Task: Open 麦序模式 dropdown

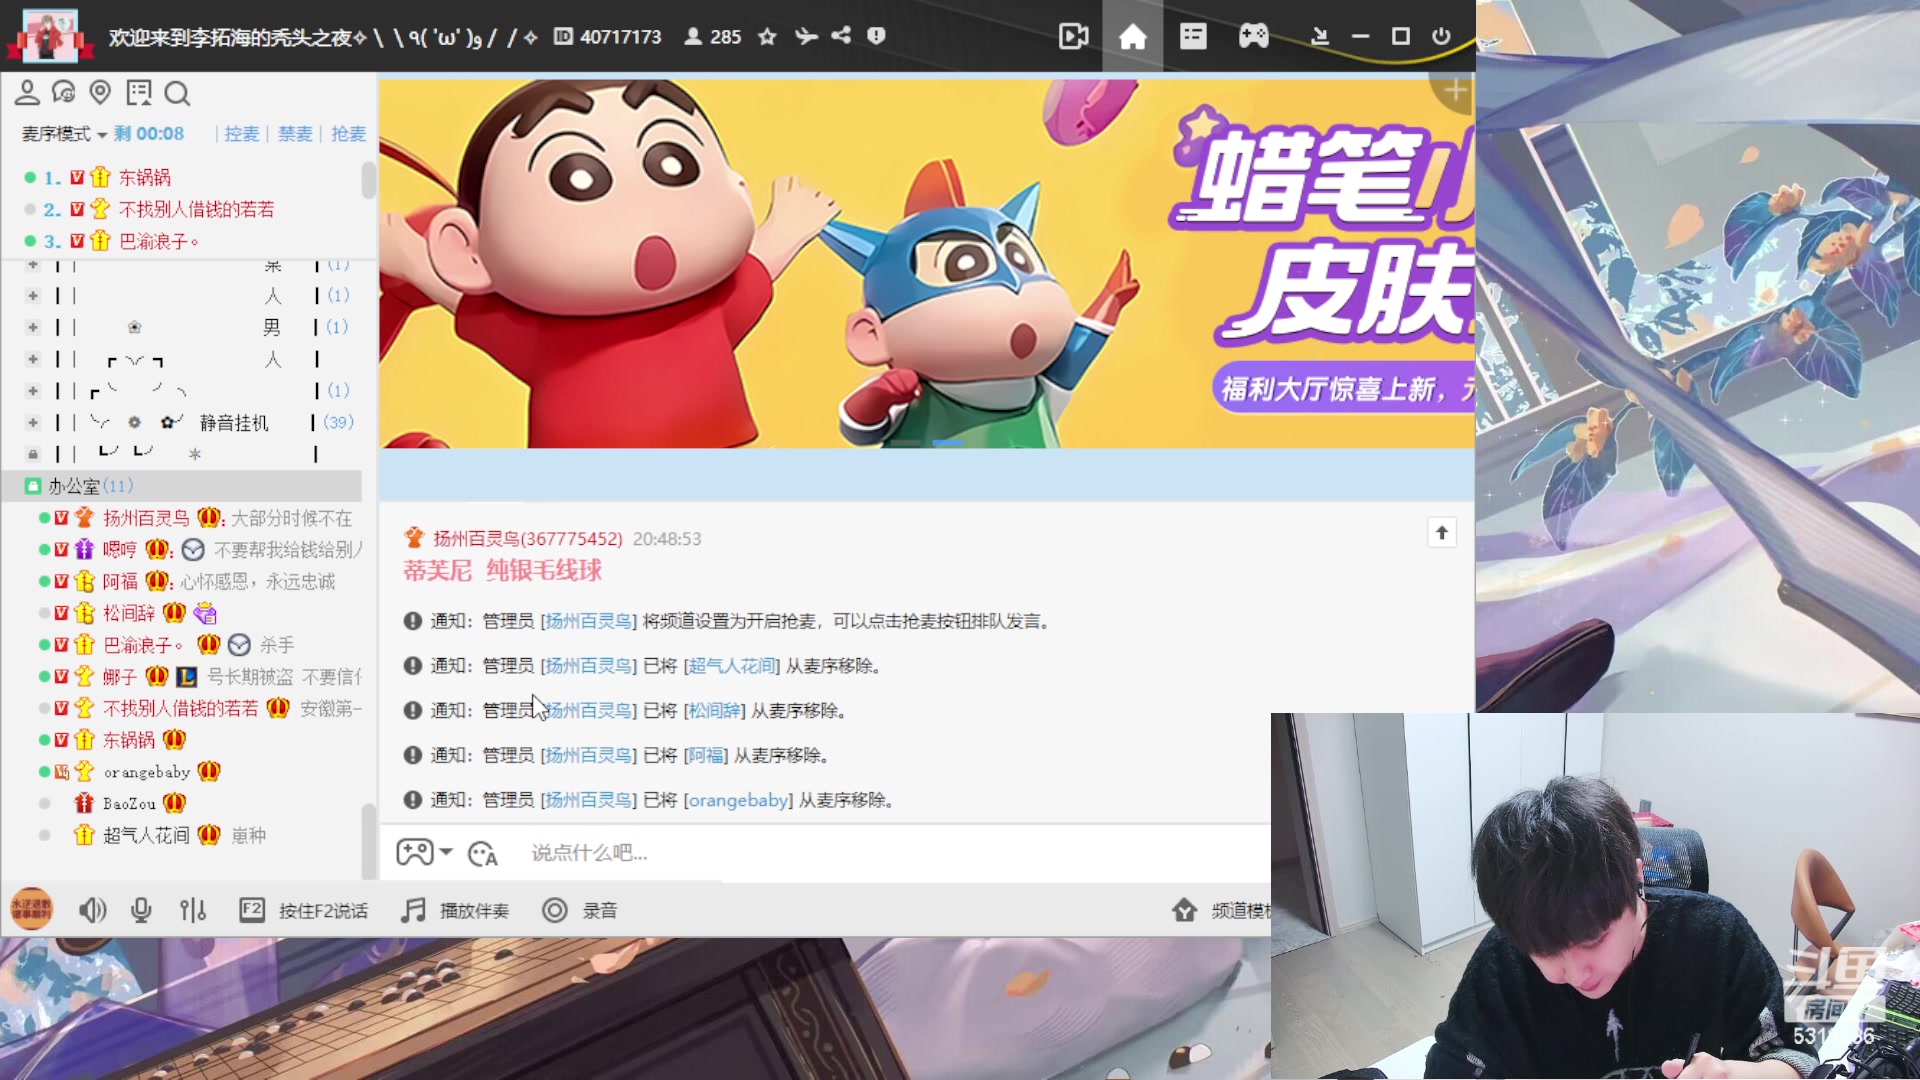Action: (x=64, y=134)
